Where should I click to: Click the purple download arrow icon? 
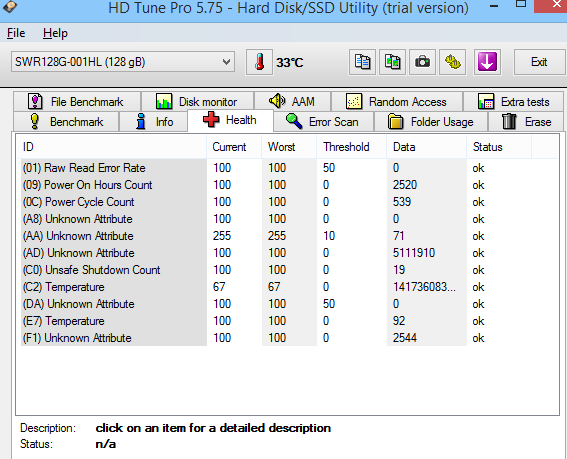(487, 62)
